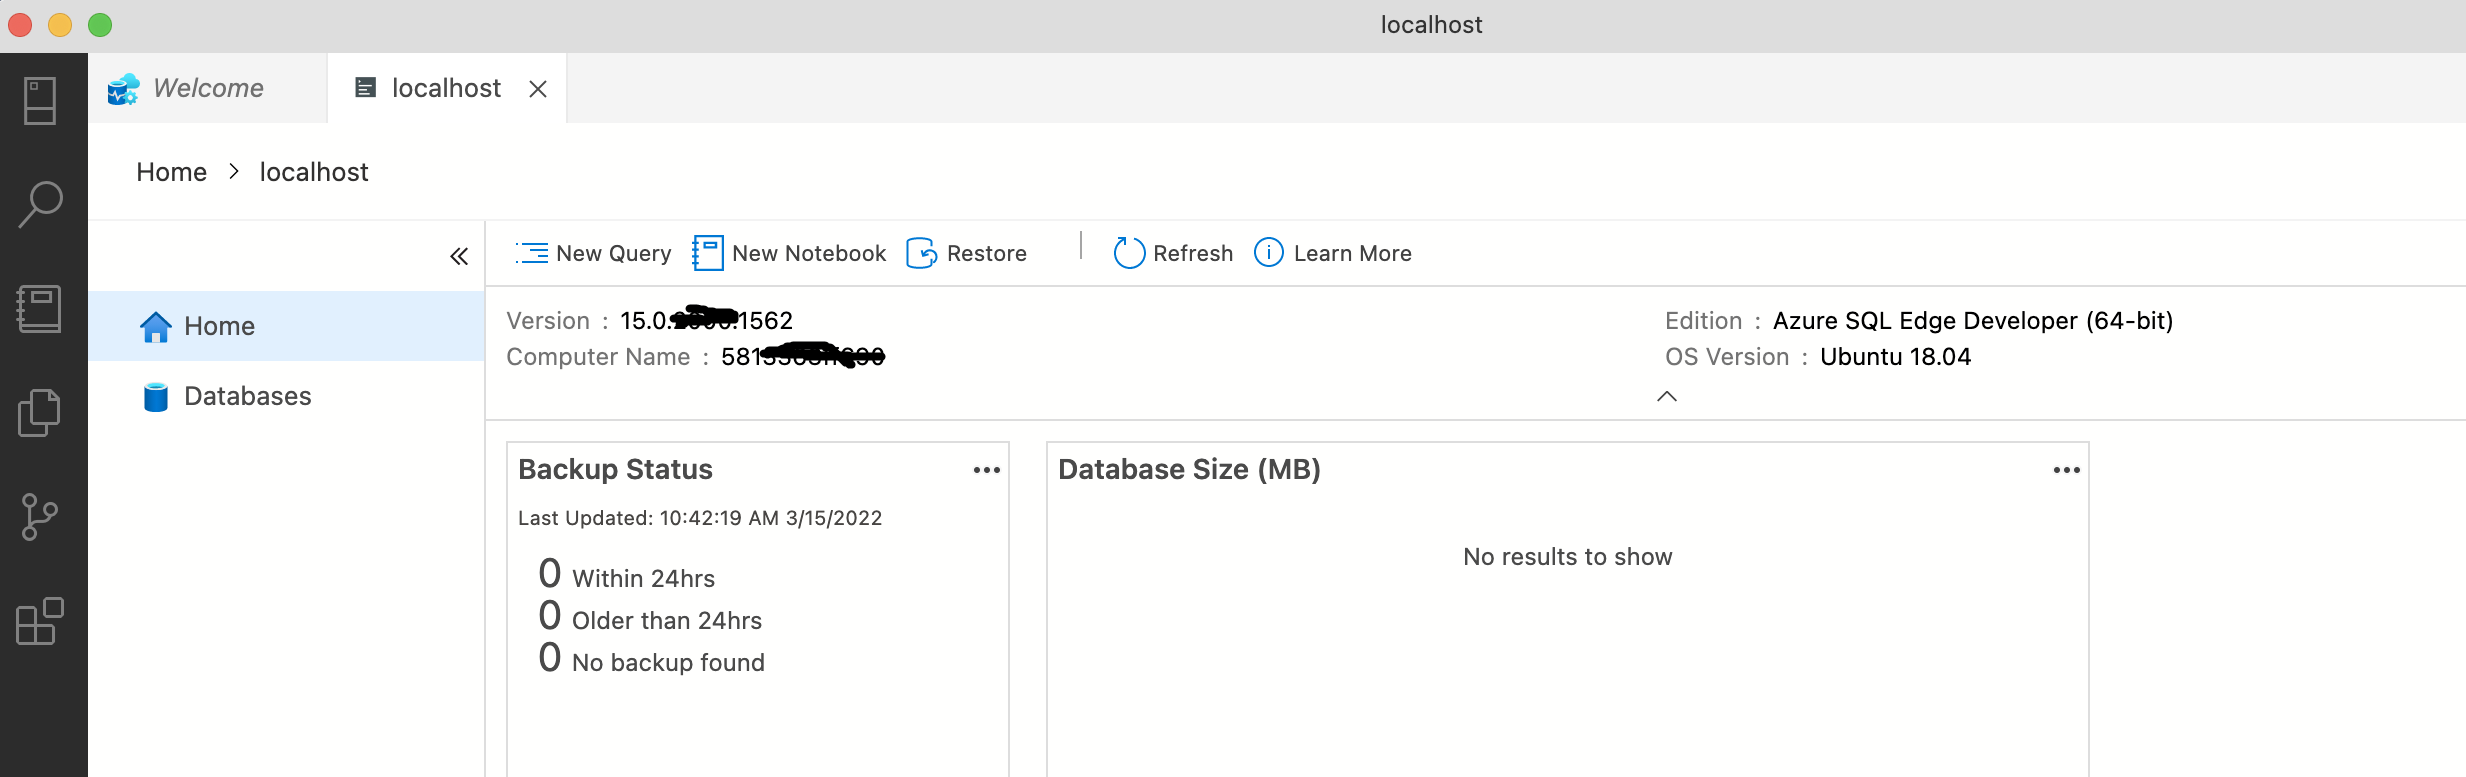This screenshot has height=777, width=2466.
Task: Click the Databases cylinder icon in sidebar
Action: click(156, 397)
